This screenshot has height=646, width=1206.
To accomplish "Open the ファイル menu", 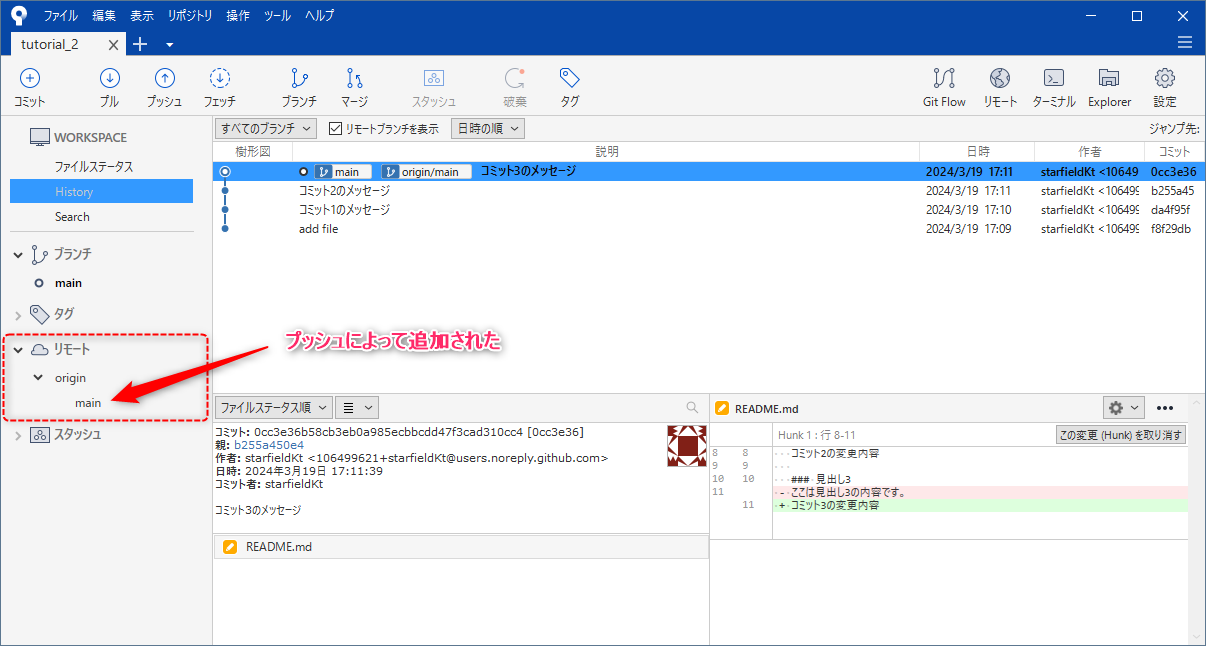I will click(x=61, y=16).
